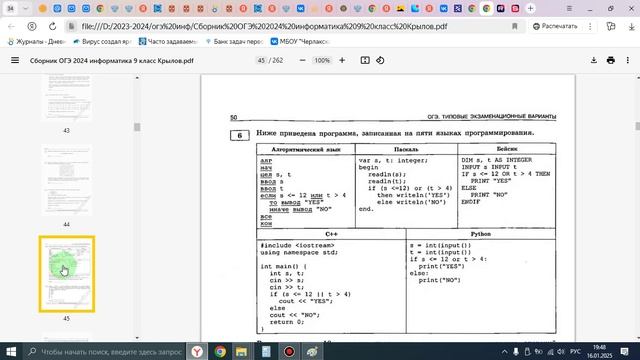Select page 43 thumbnail
Image resolution: width=640 pixels, height=360 pixels.
click(x=67, y=98)
